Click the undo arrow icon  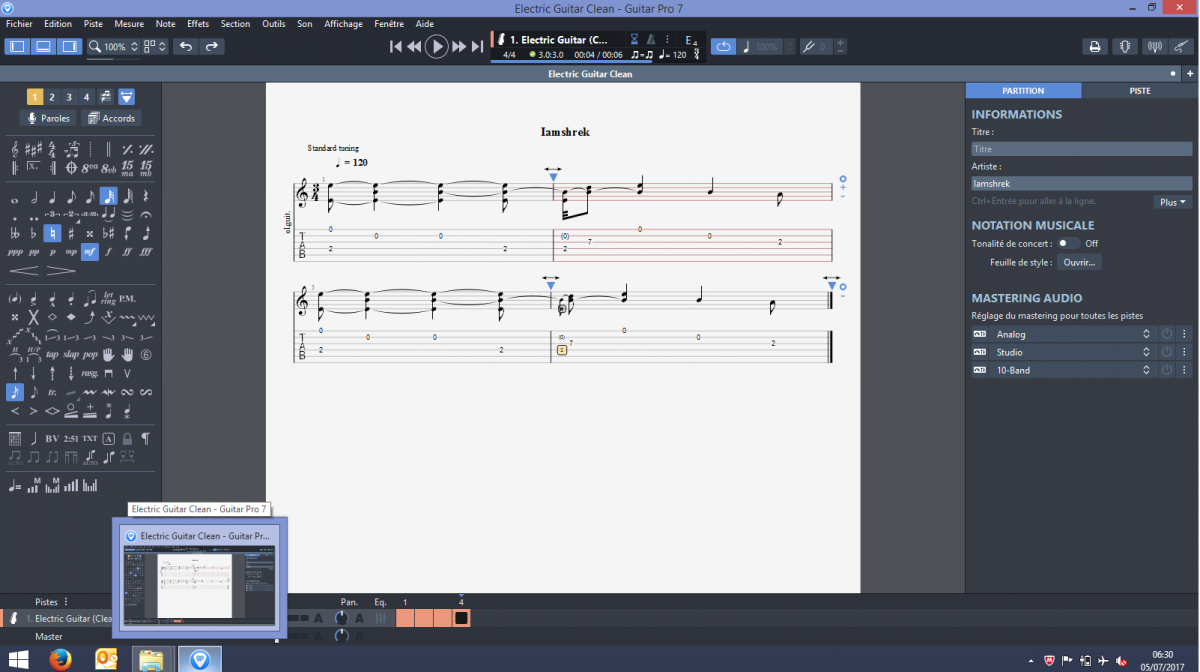pyautogui.click(x=186, y=46)
